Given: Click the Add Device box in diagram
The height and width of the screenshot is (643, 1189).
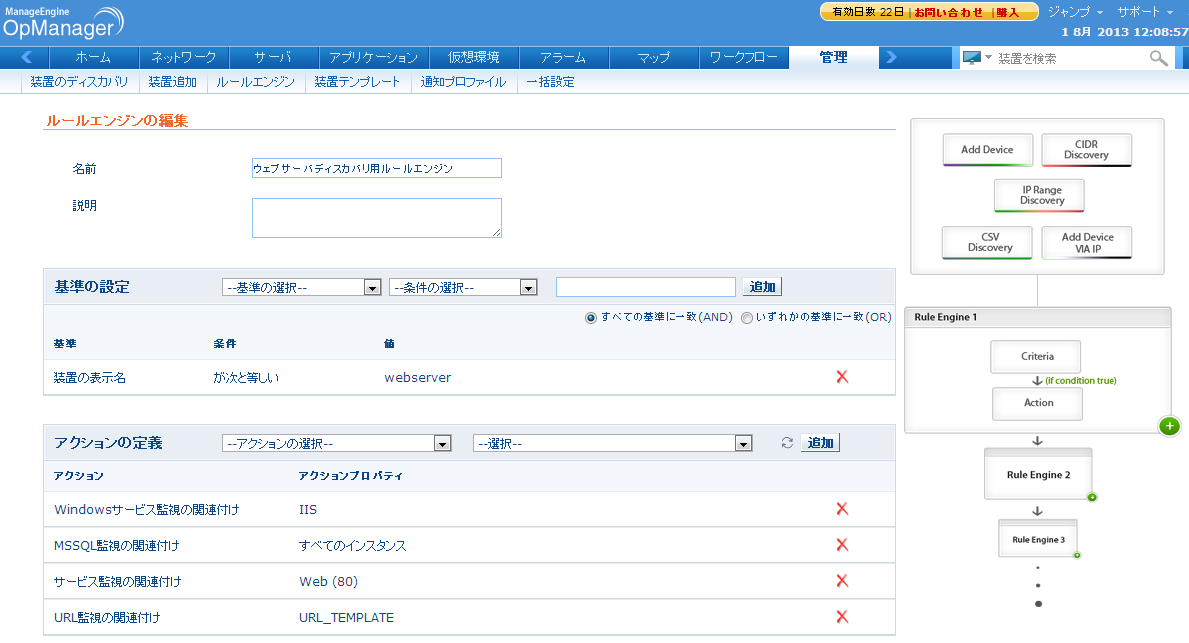Looking at the screenshot, I should coord(987,150).
